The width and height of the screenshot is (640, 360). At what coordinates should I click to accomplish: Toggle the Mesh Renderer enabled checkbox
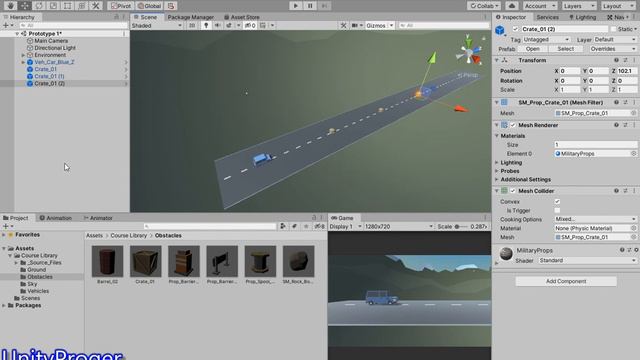pos(513,125)
